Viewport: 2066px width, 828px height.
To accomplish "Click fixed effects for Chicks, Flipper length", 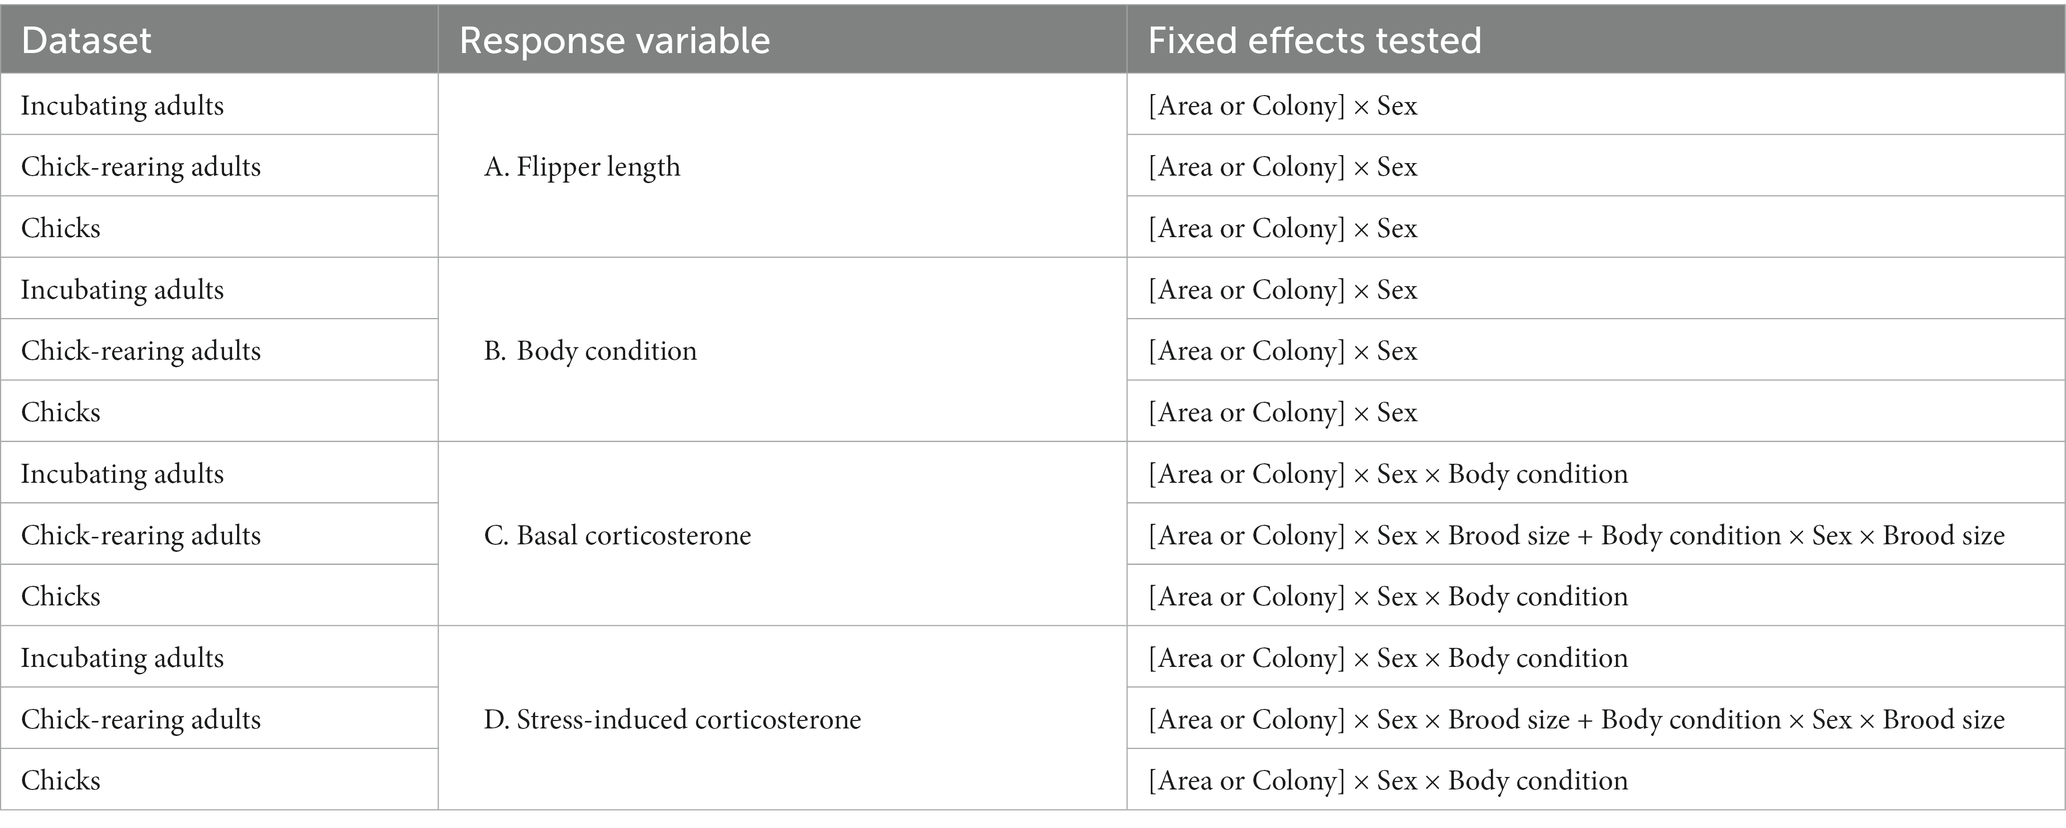I will pyautogui.click(x=1283, y=228).
